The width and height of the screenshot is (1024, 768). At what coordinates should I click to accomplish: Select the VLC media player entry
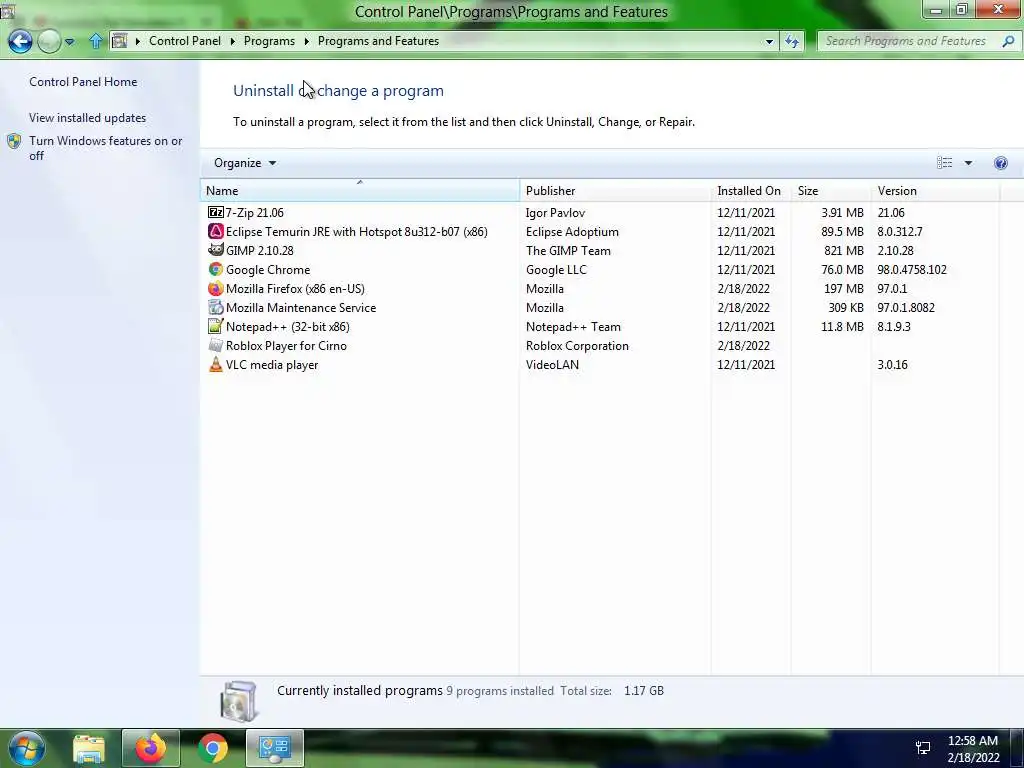272,365
